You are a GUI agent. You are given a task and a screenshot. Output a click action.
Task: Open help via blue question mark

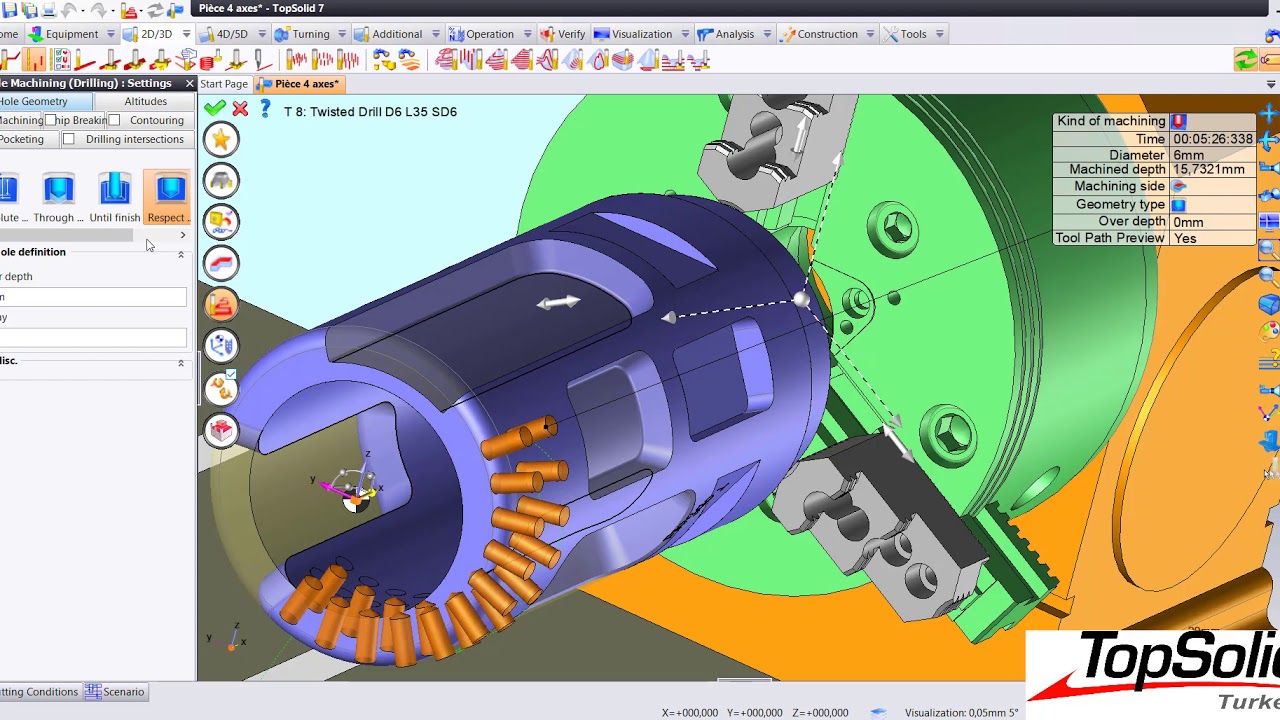click(x=265, y=108)
